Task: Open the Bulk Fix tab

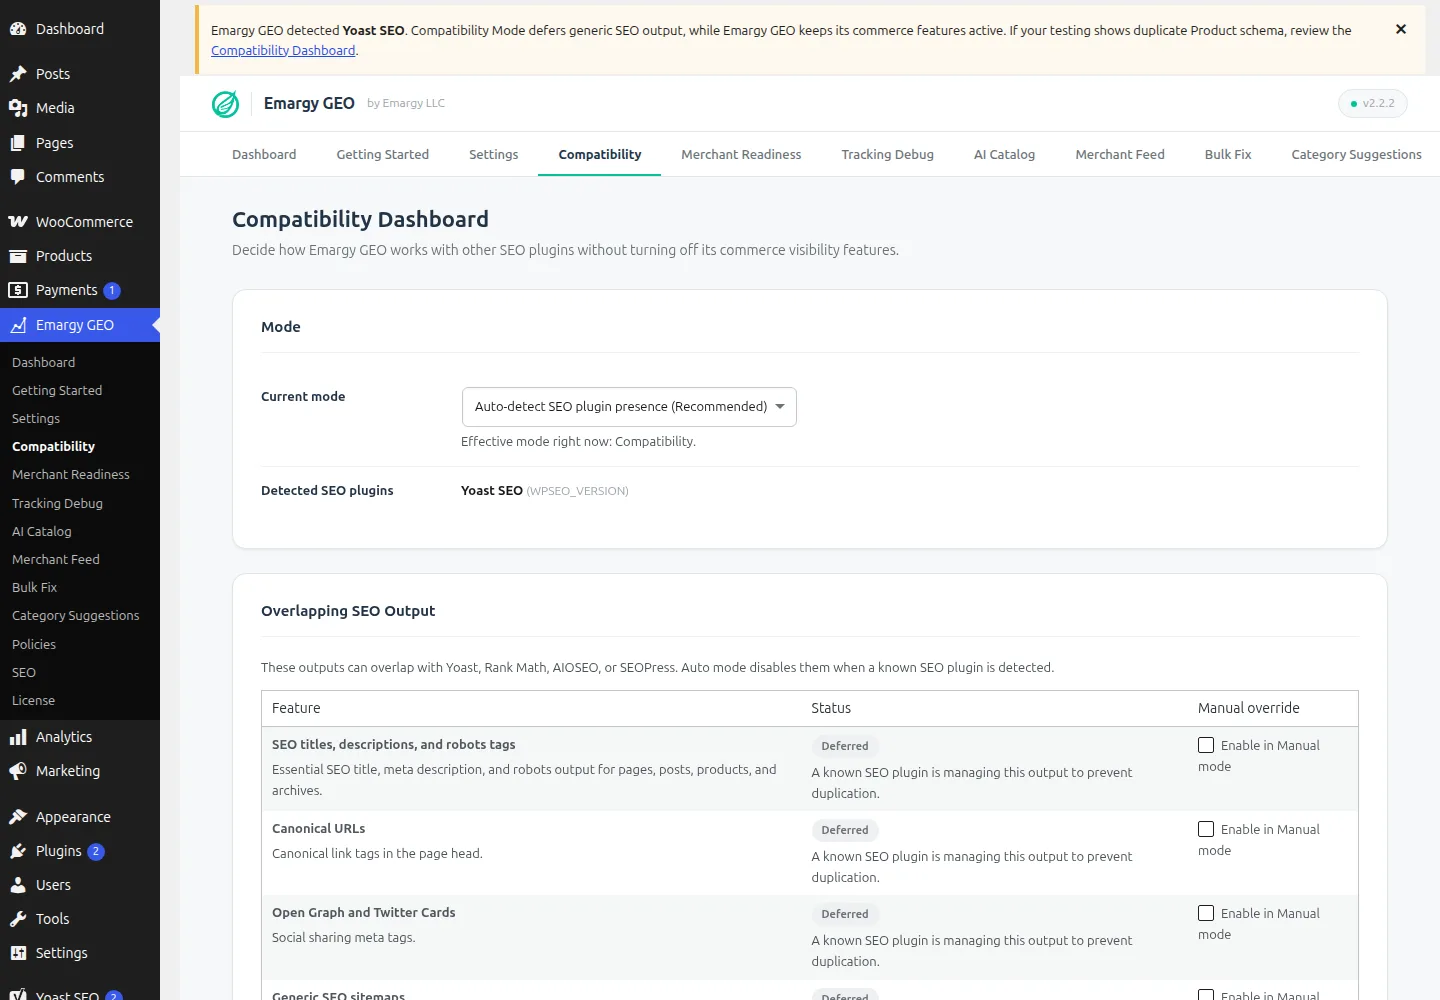Action: [x=1228, y=154]
